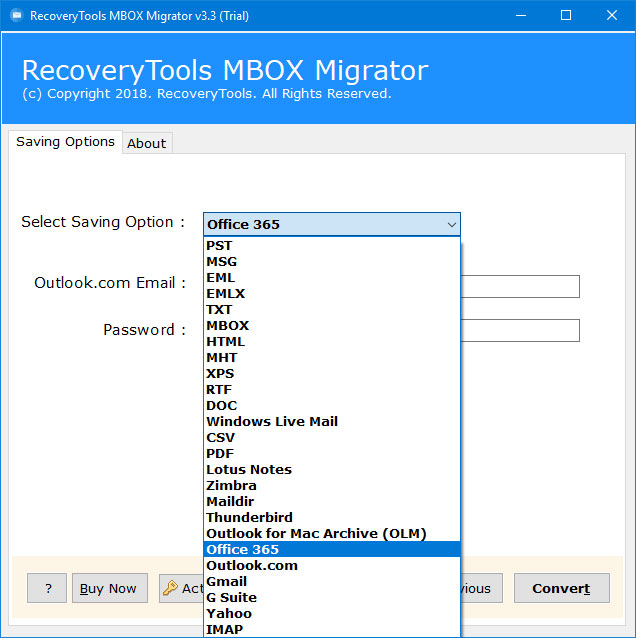Screen dimensions: 636x638
Task: Select Thunderbird saving option
Action: click(332, 518)
